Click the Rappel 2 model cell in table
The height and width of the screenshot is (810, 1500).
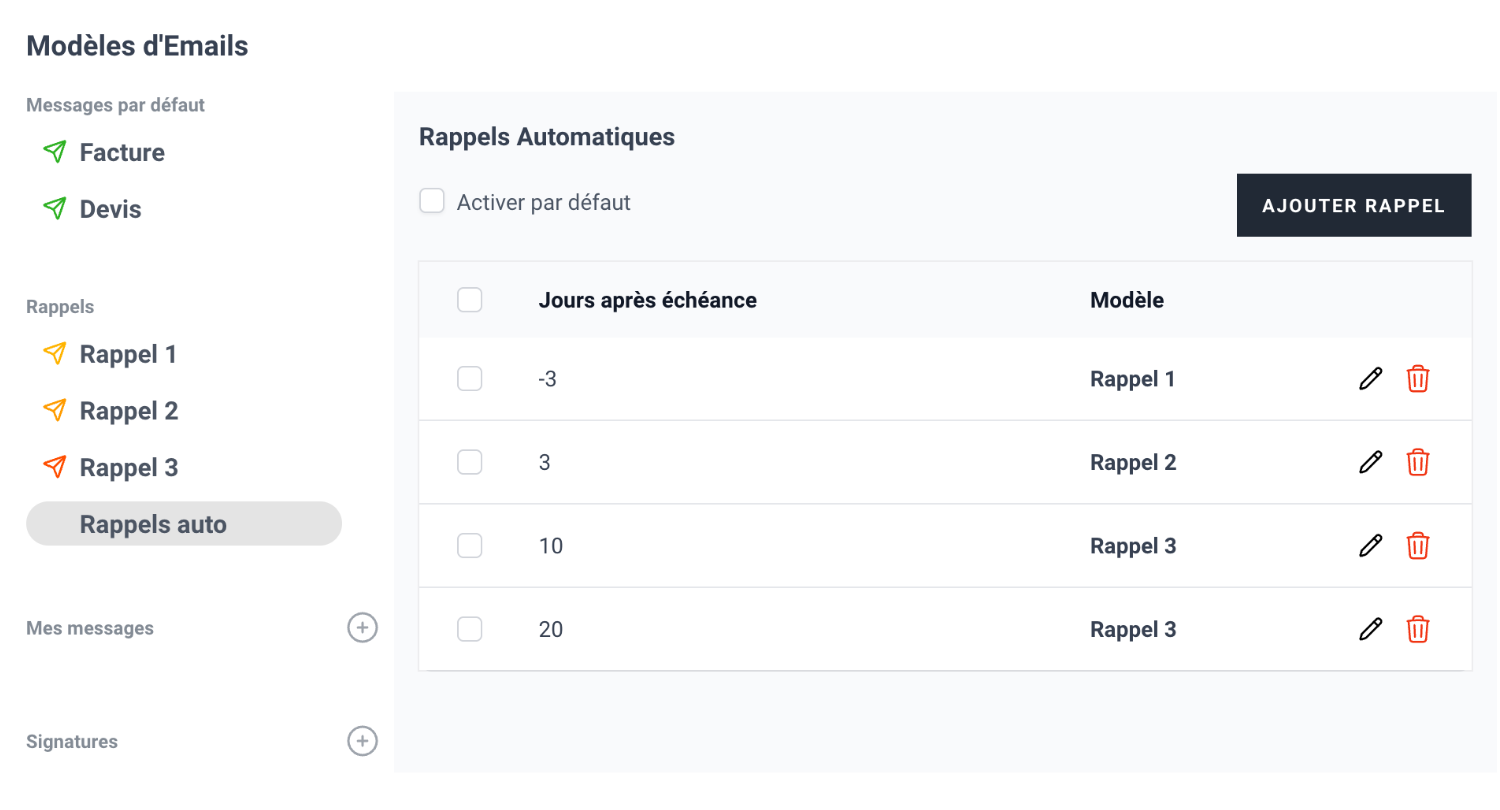click(x=1133, y=462)
